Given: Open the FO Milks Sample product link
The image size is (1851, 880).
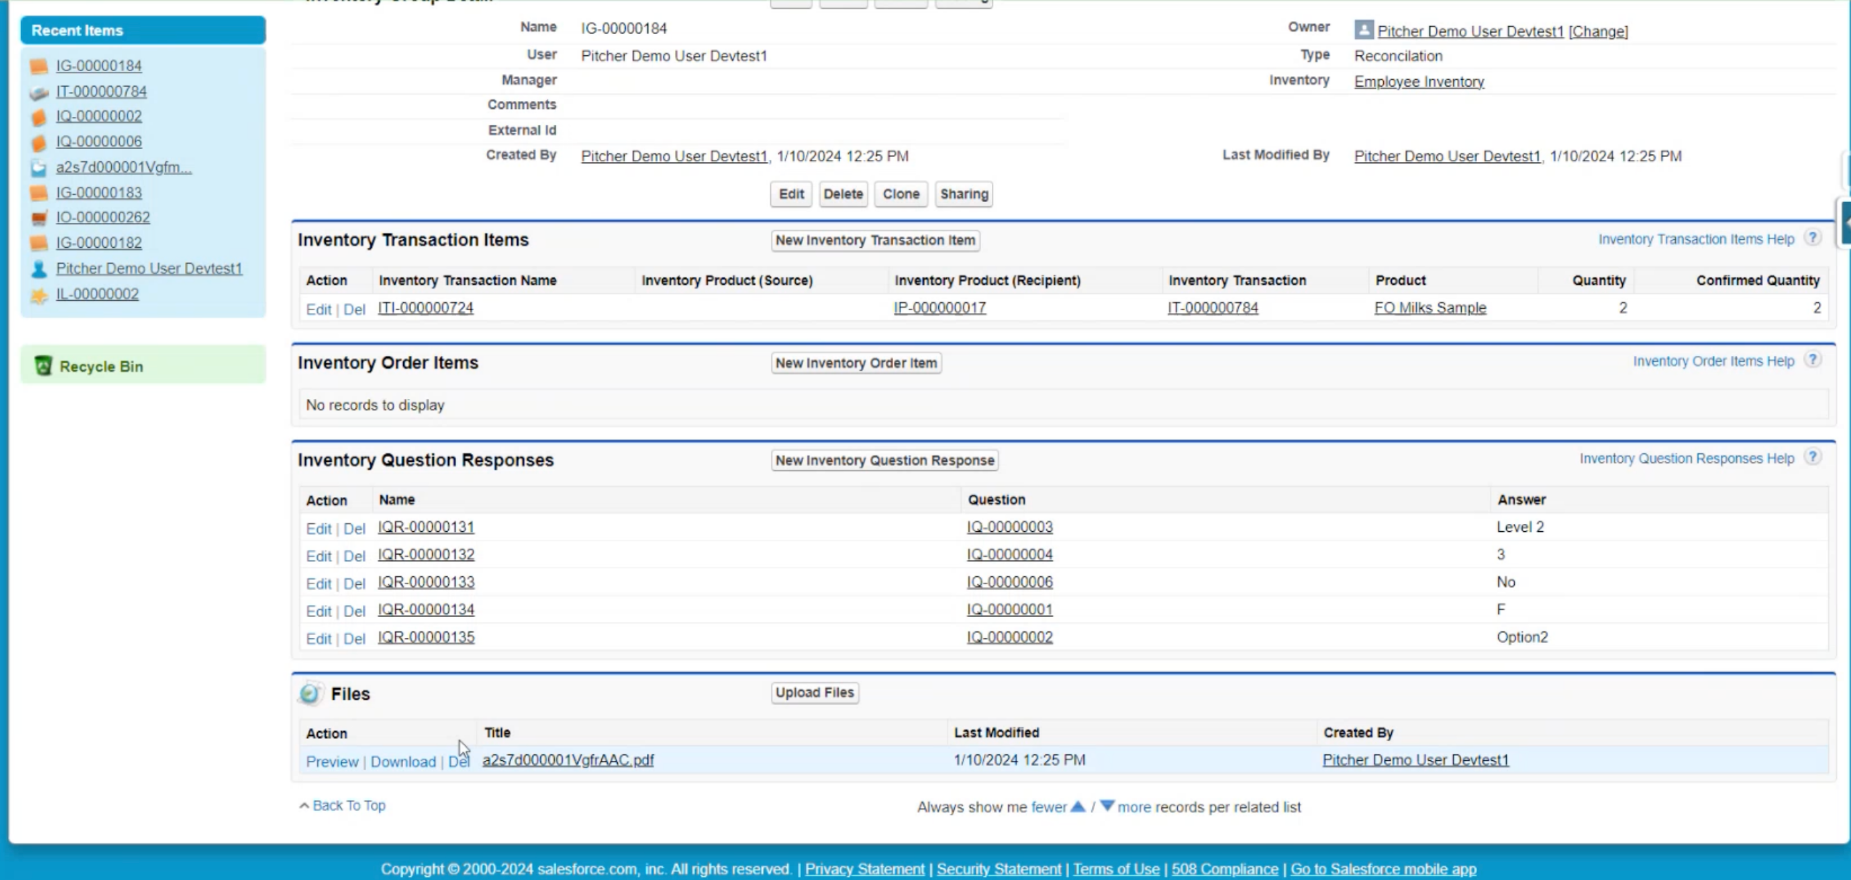Looking at the screenshot, I should point(1429,308).
